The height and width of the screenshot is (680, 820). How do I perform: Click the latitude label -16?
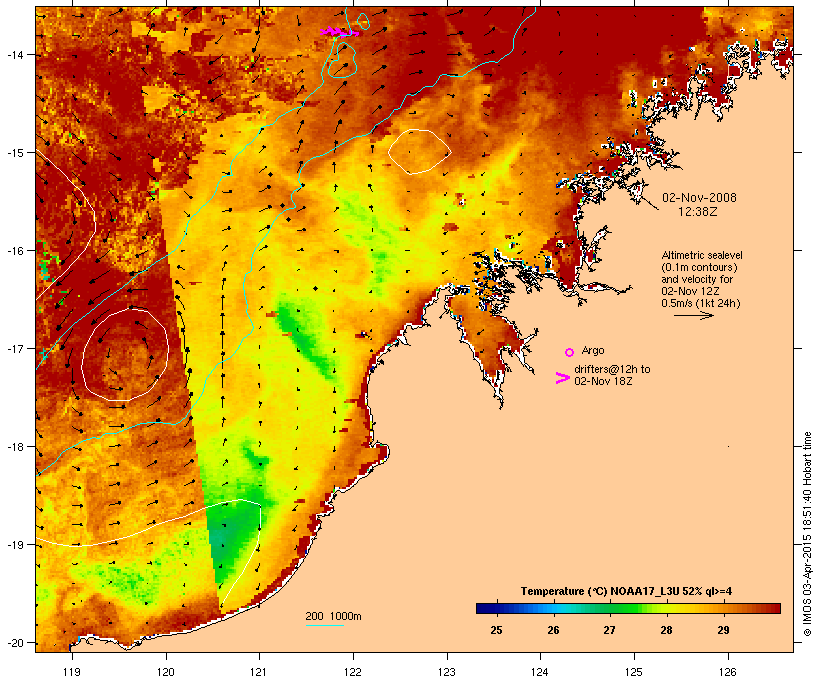click(x=14, y=251)
